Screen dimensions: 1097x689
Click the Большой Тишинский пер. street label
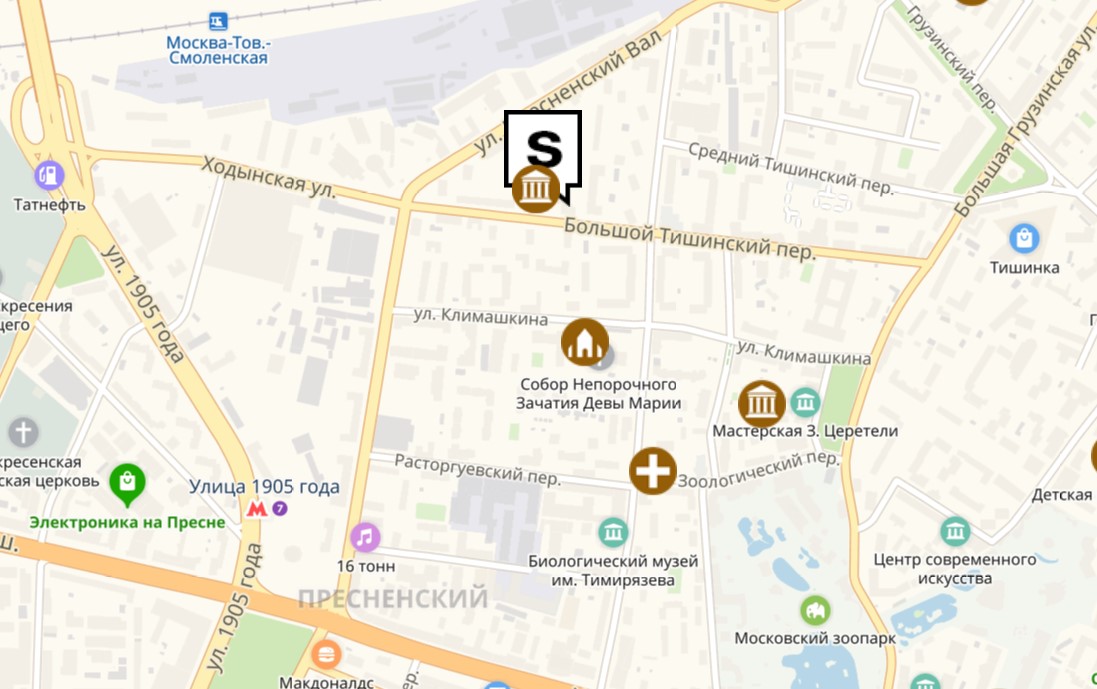click(689, 239)
